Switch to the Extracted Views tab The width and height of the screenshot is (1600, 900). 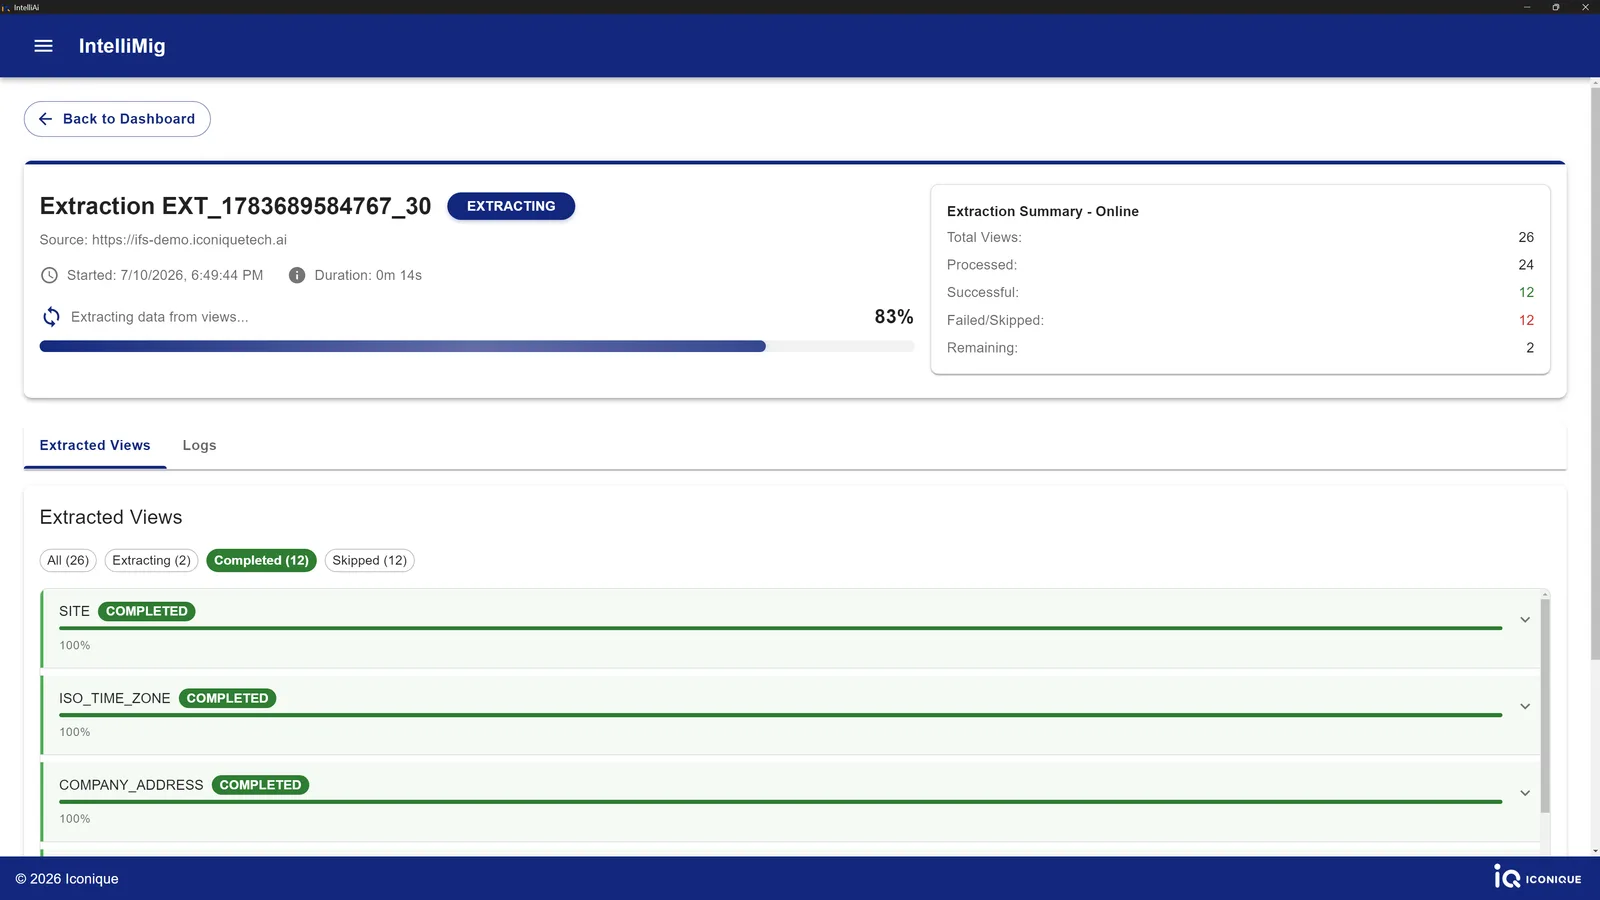[x=95, y=446]
